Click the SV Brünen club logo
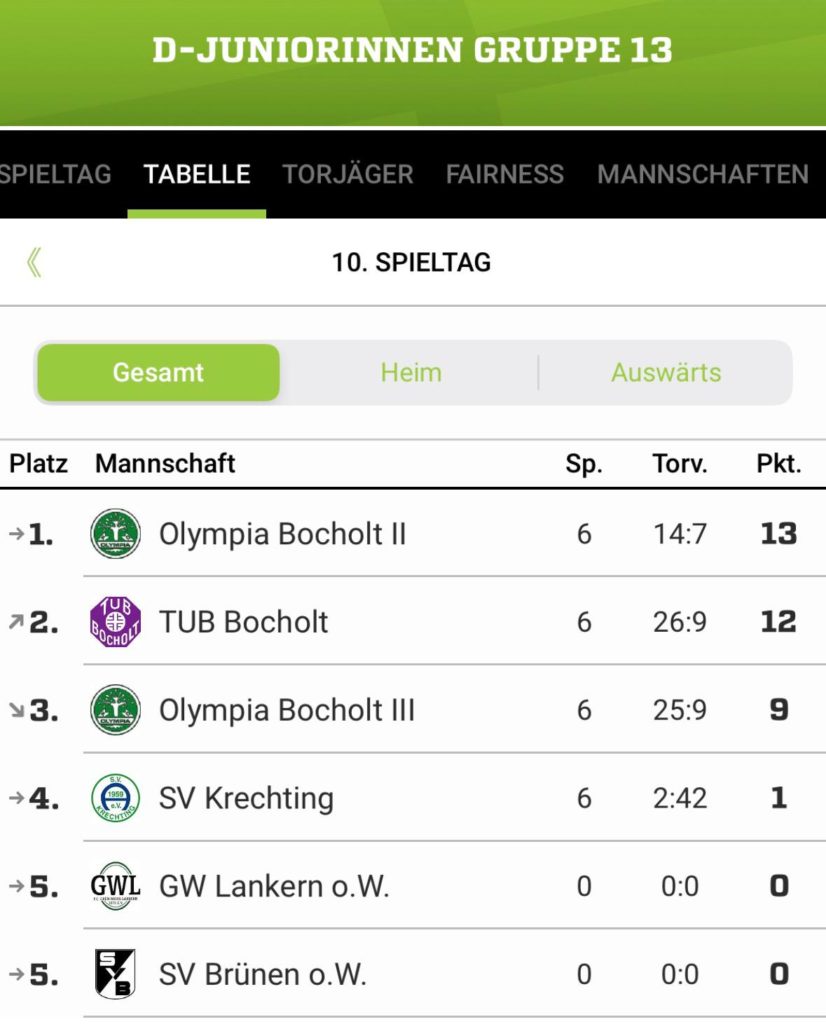This screenshot has height=1024, width=826. tap(115, 974)
